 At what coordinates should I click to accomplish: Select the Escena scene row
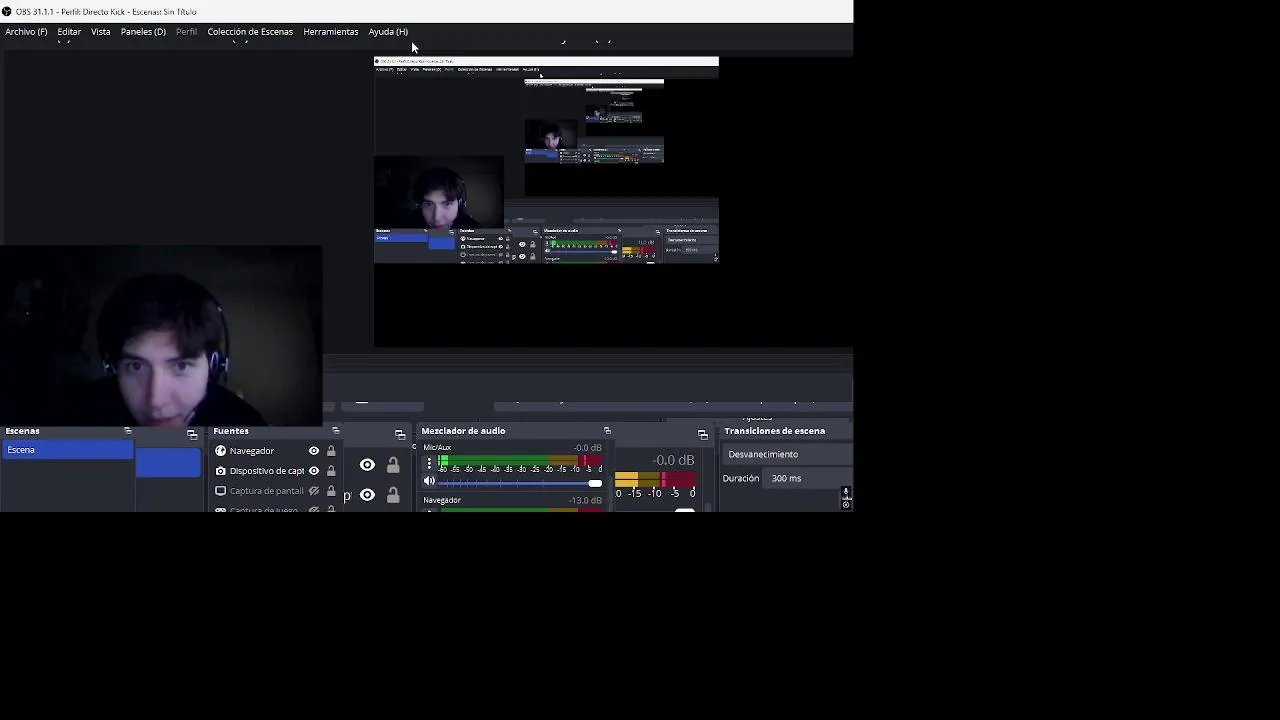pyautogui.click(x=67, y=450)
